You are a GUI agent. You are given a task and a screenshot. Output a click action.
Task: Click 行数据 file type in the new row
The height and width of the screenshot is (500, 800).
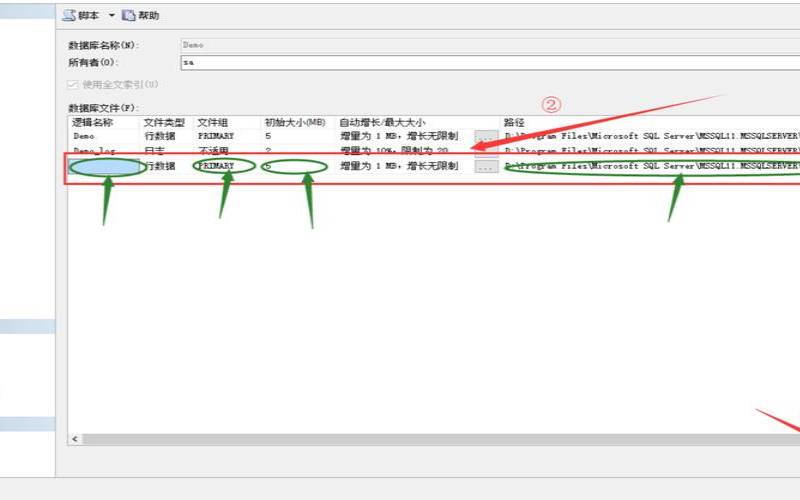[160, 166]
